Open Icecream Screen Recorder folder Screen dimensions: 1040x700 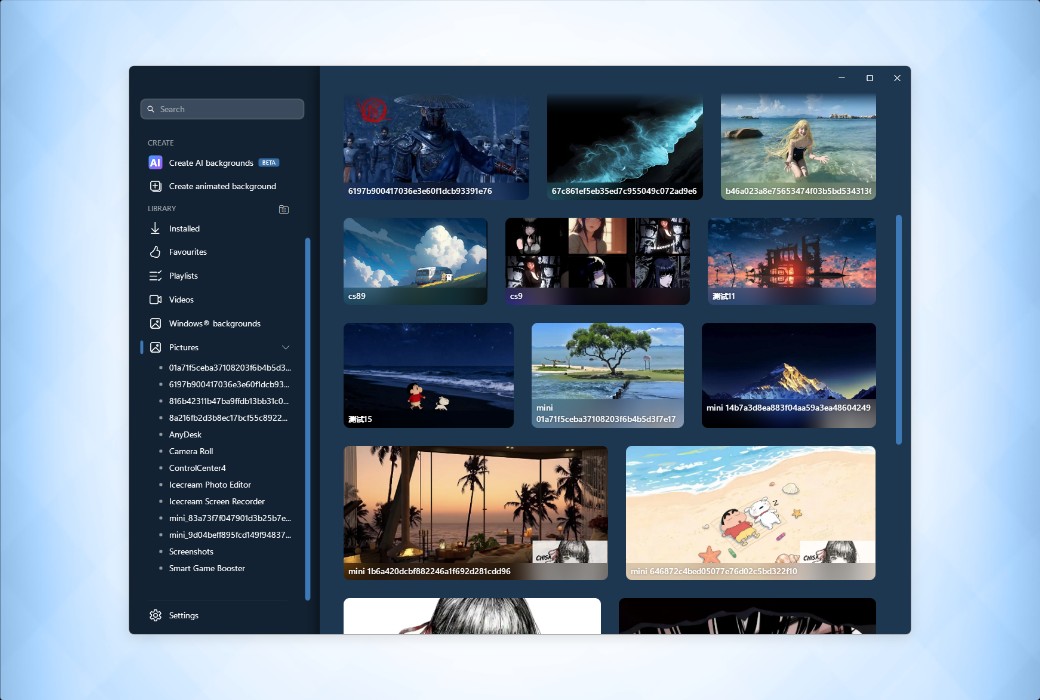click(217, 502)
